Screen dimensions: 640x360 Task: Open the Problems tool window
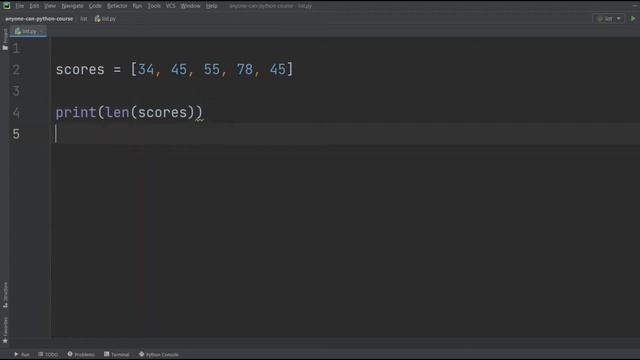pyautogui.click(x=81, y=354)
